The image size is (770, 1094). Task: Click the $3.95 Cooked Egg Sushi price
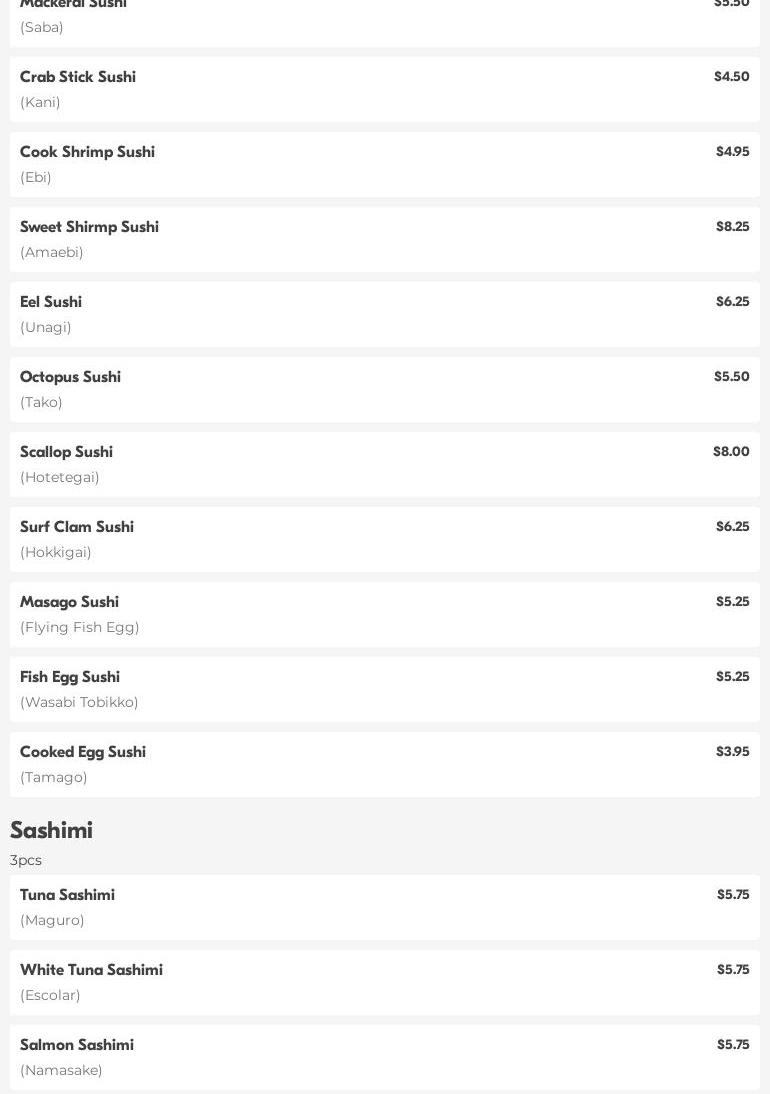pyautogui.click(x=732, y=752)
